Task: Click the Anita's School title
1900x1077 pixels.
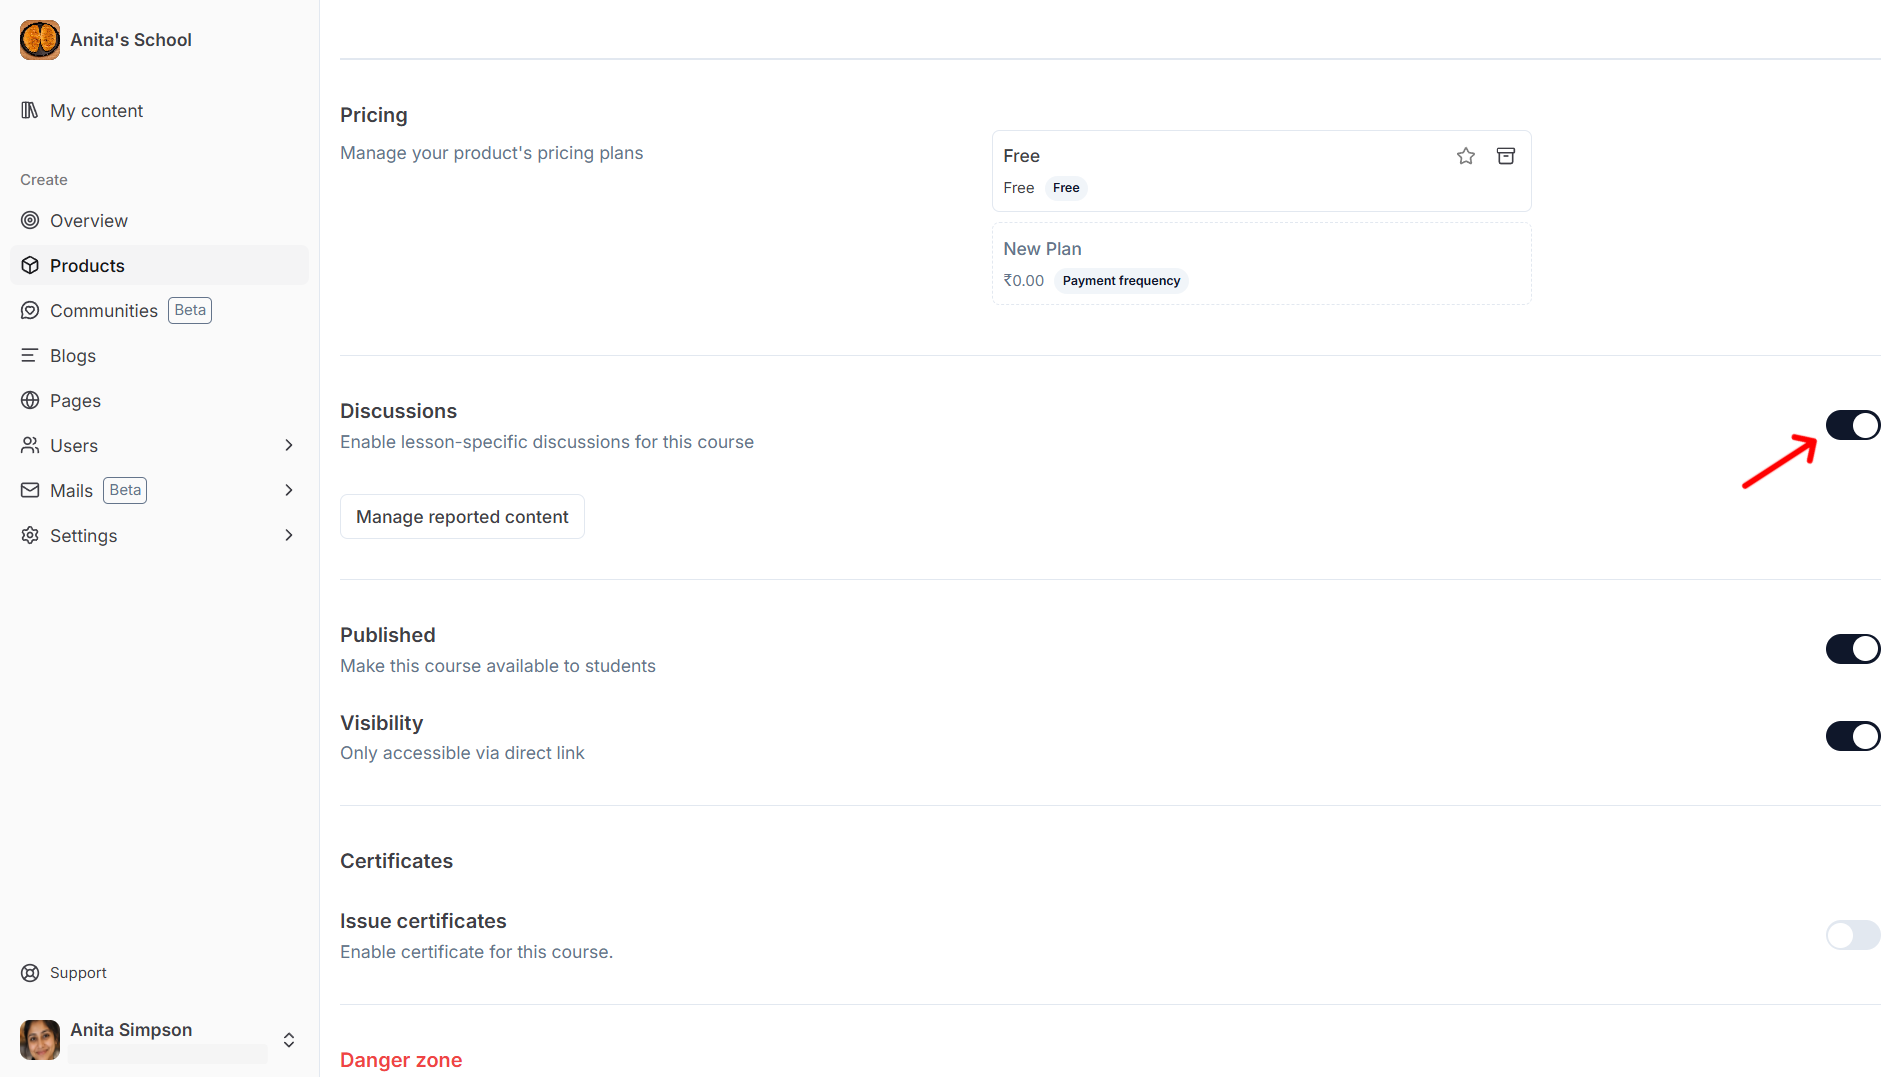Action: point(131,40)
